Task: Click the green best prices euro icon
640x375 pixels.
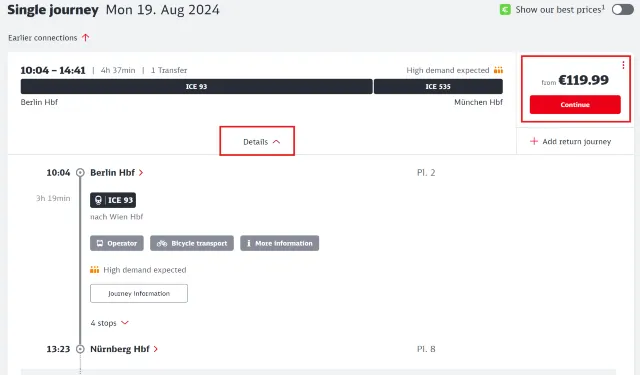Action: [x=505, y=10]
